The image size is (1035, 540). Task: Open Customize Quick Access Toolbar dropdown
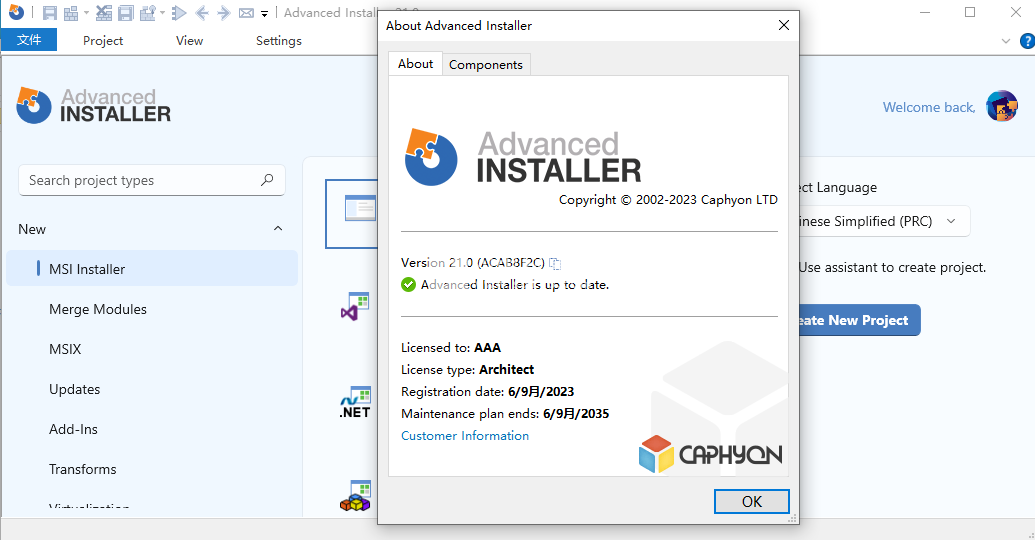[x=264, y=13]
